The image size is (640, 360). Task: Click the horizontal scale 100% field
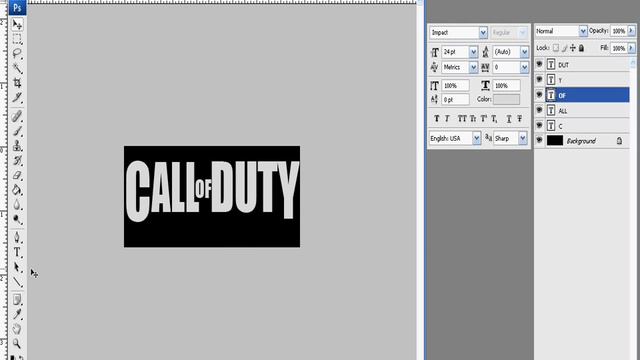coord(507,86)
